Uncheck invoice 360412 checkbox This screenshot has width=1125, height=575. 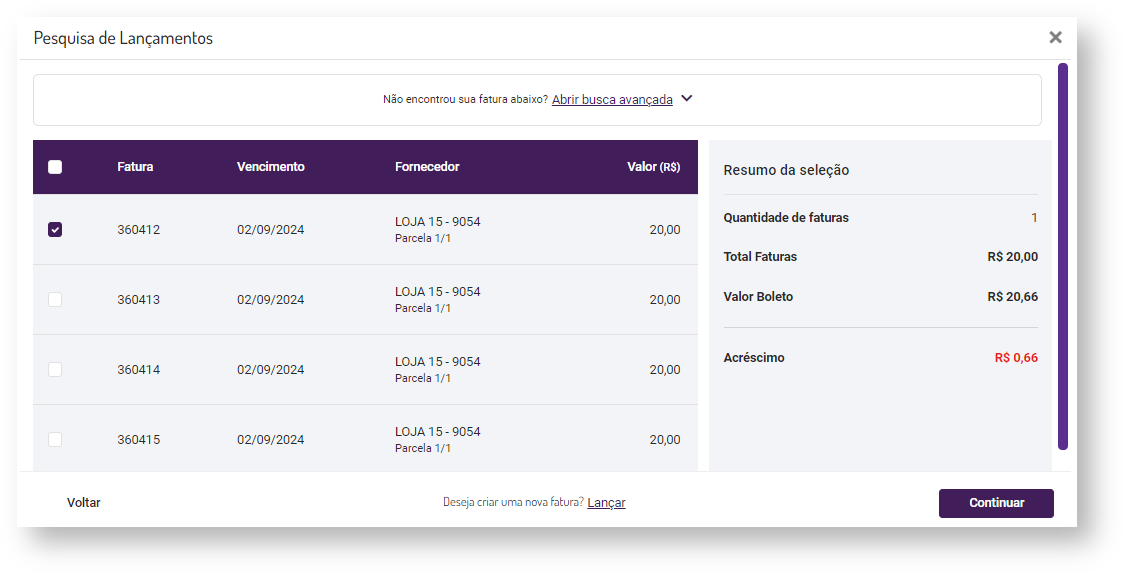55,230
